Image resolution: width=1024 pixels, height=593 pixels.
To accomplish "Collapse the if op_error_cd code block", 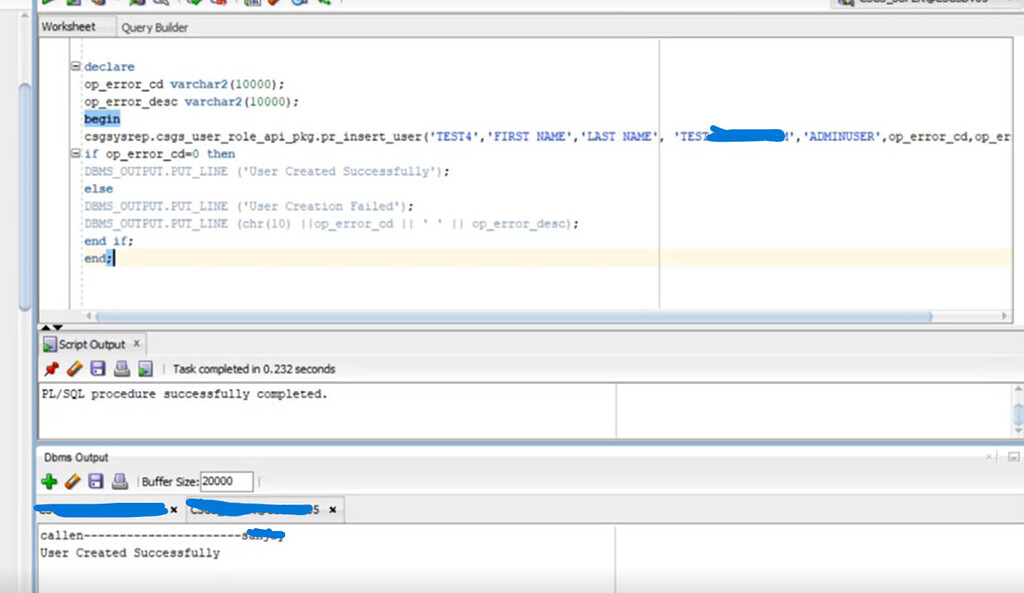I will coord(74,153).
